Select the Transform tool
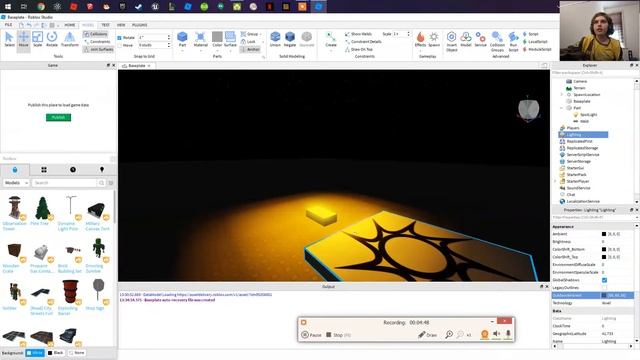Image resolution: width=640 pixels, height=360 pixels. point(70,39)
